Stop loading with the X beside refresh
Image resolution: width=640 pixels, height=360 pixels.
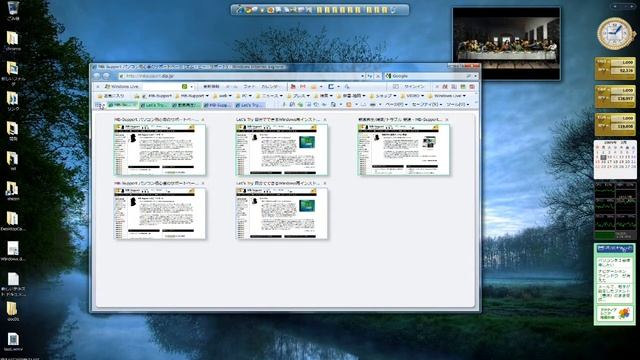click(378, 76)
